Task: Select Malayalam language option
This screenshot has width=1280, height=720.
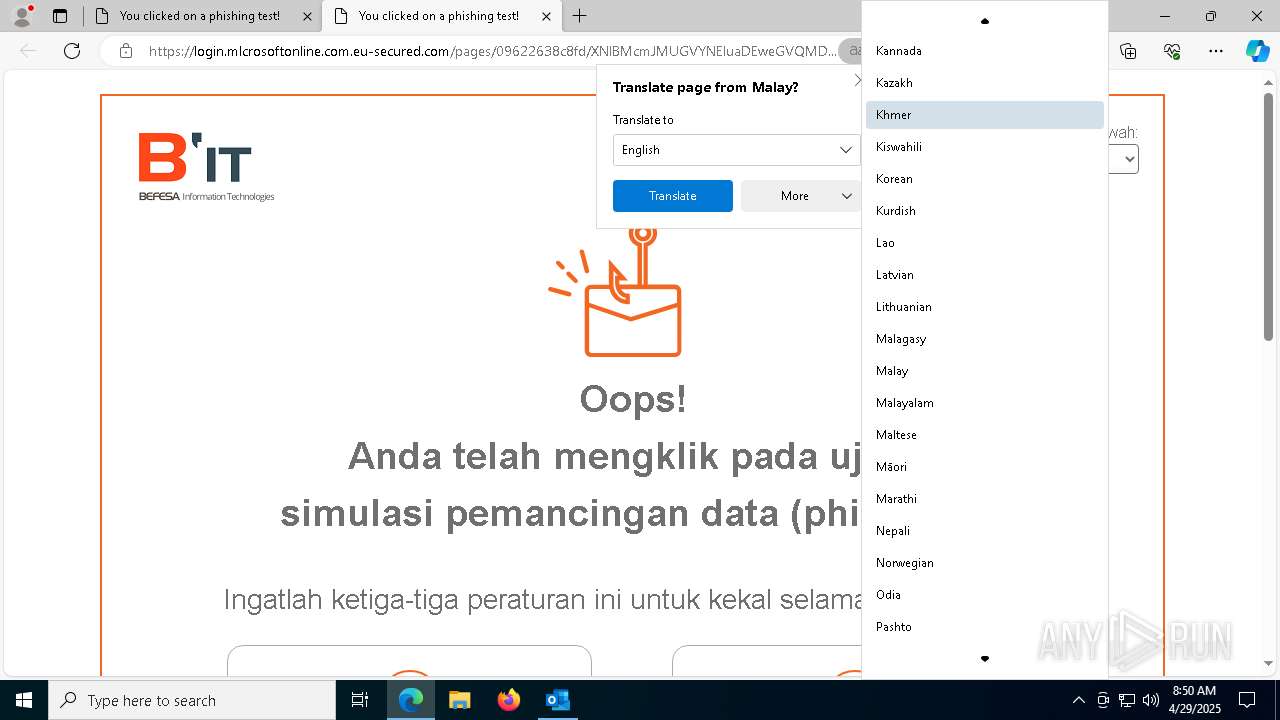Action: 985,403
